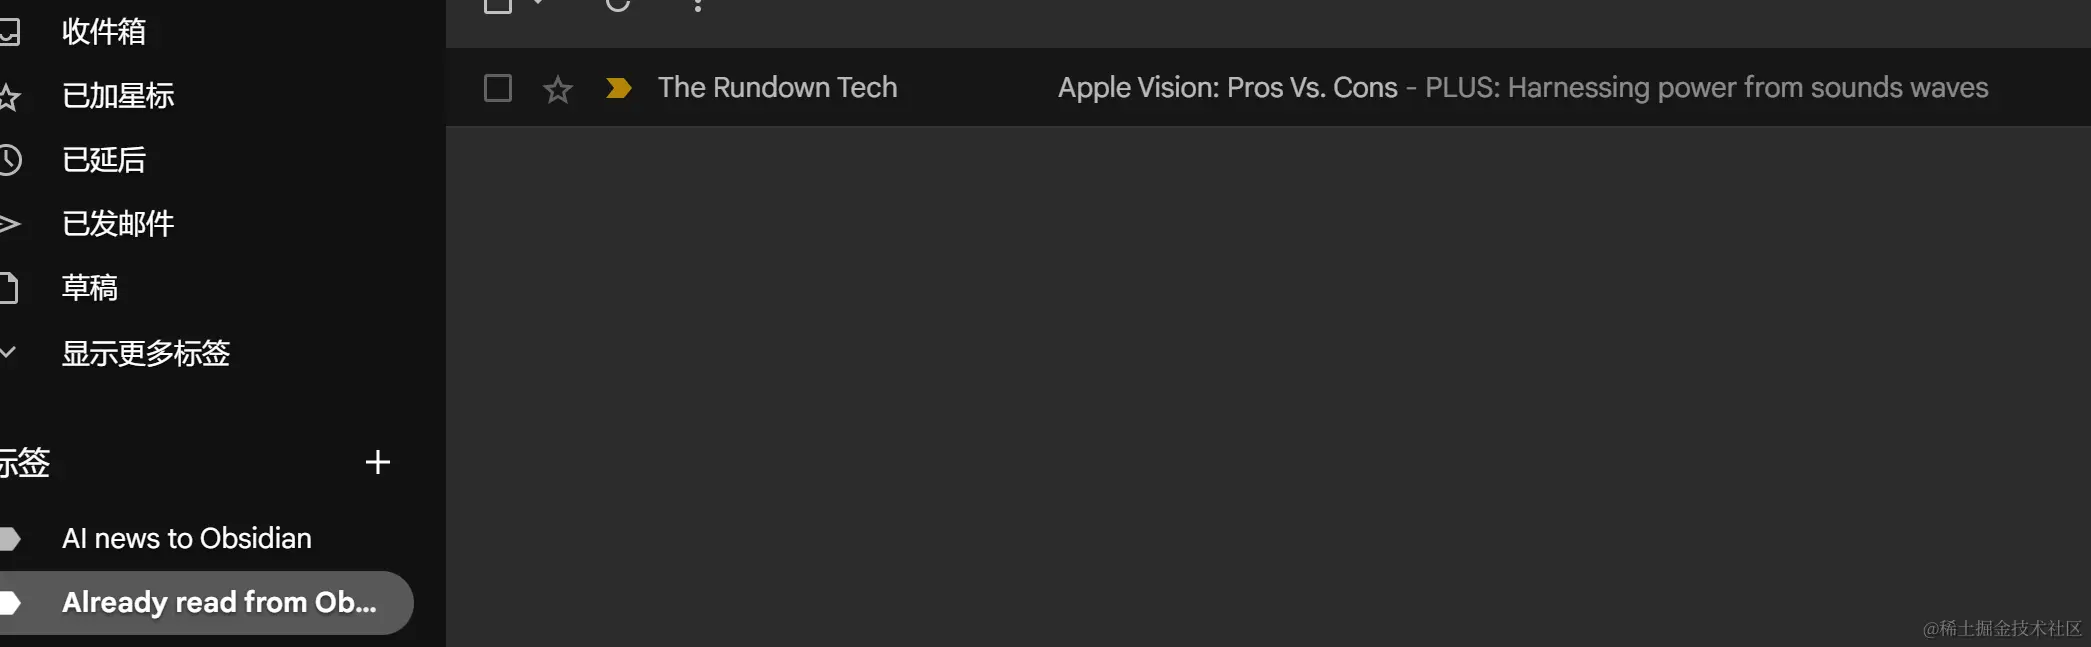The height and width of the screenshot is (647, 2091).
Task: Click the PLUS: Harnessing power preview text
Action: coord(1706,88)
